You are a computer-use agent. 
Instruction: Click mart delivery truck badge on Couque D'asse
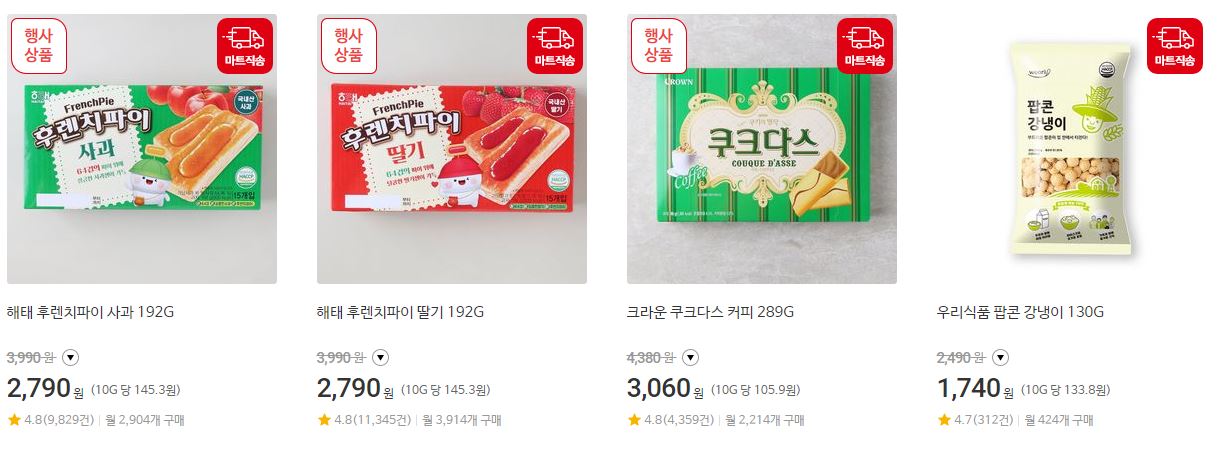865,46
